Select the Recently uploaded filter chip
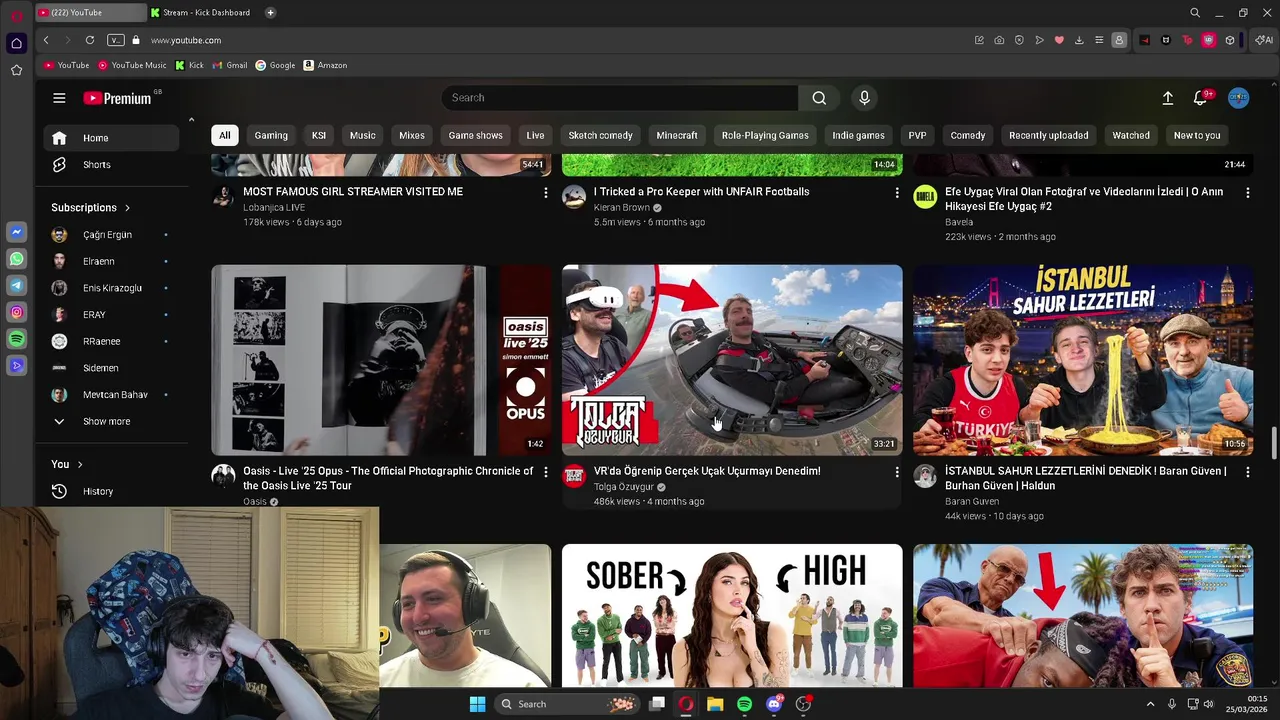The height and width of the screenshot is (720, 1280). coord(1048,135)
